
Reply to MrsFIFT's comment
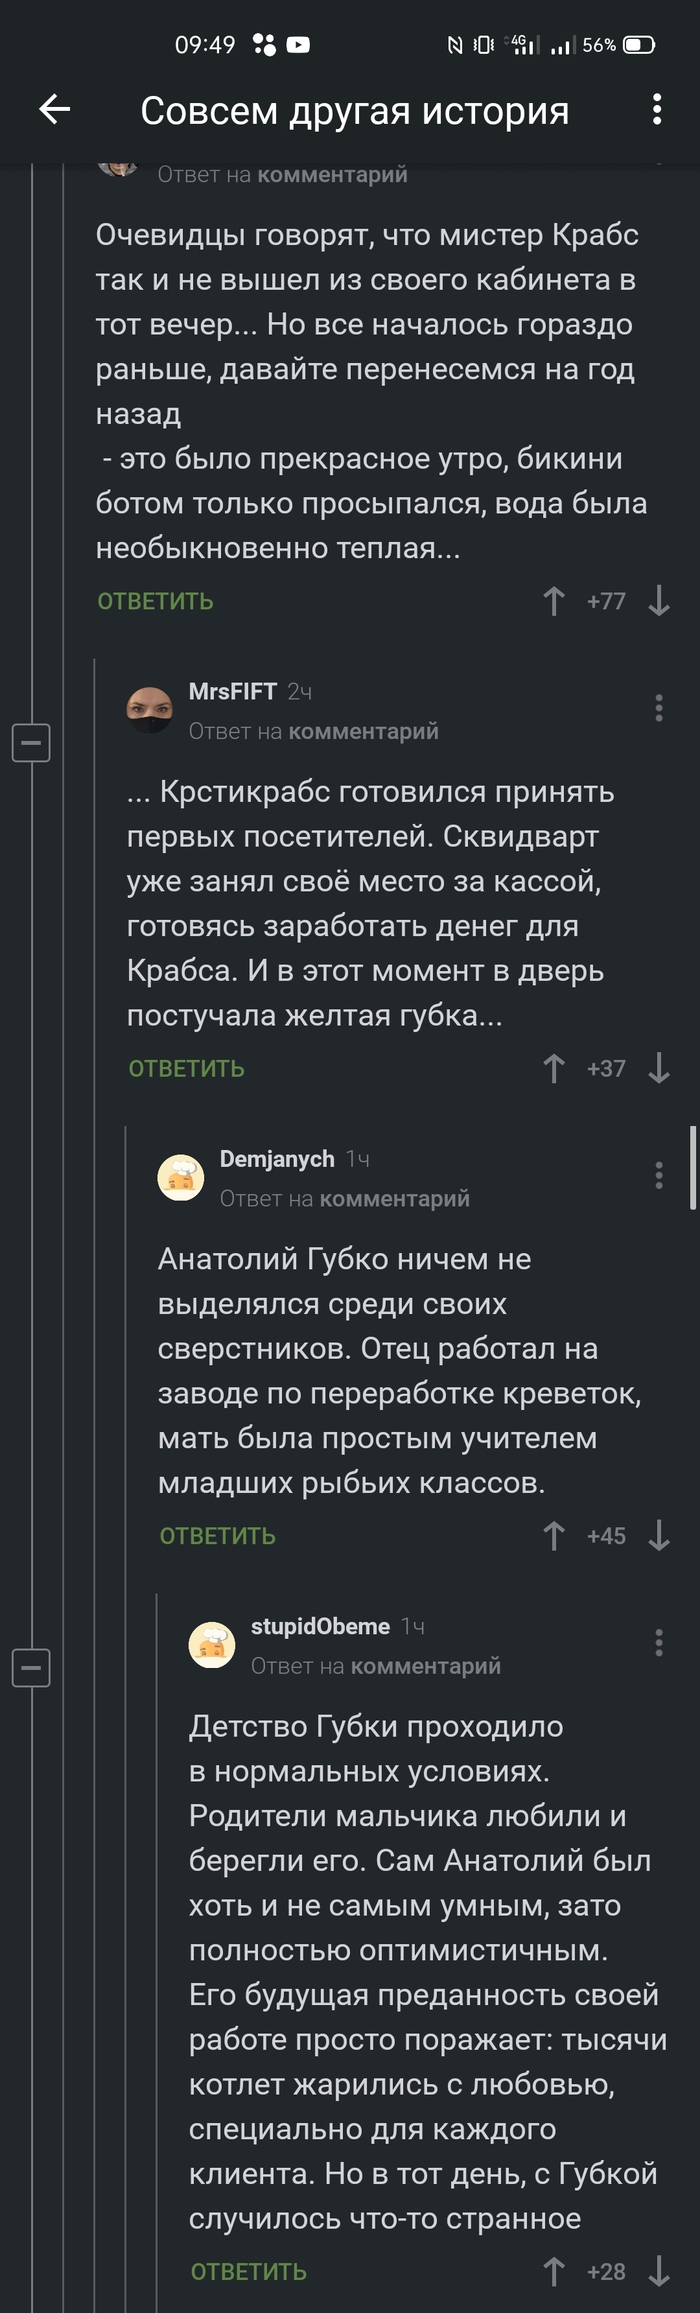click(187, 1069)
